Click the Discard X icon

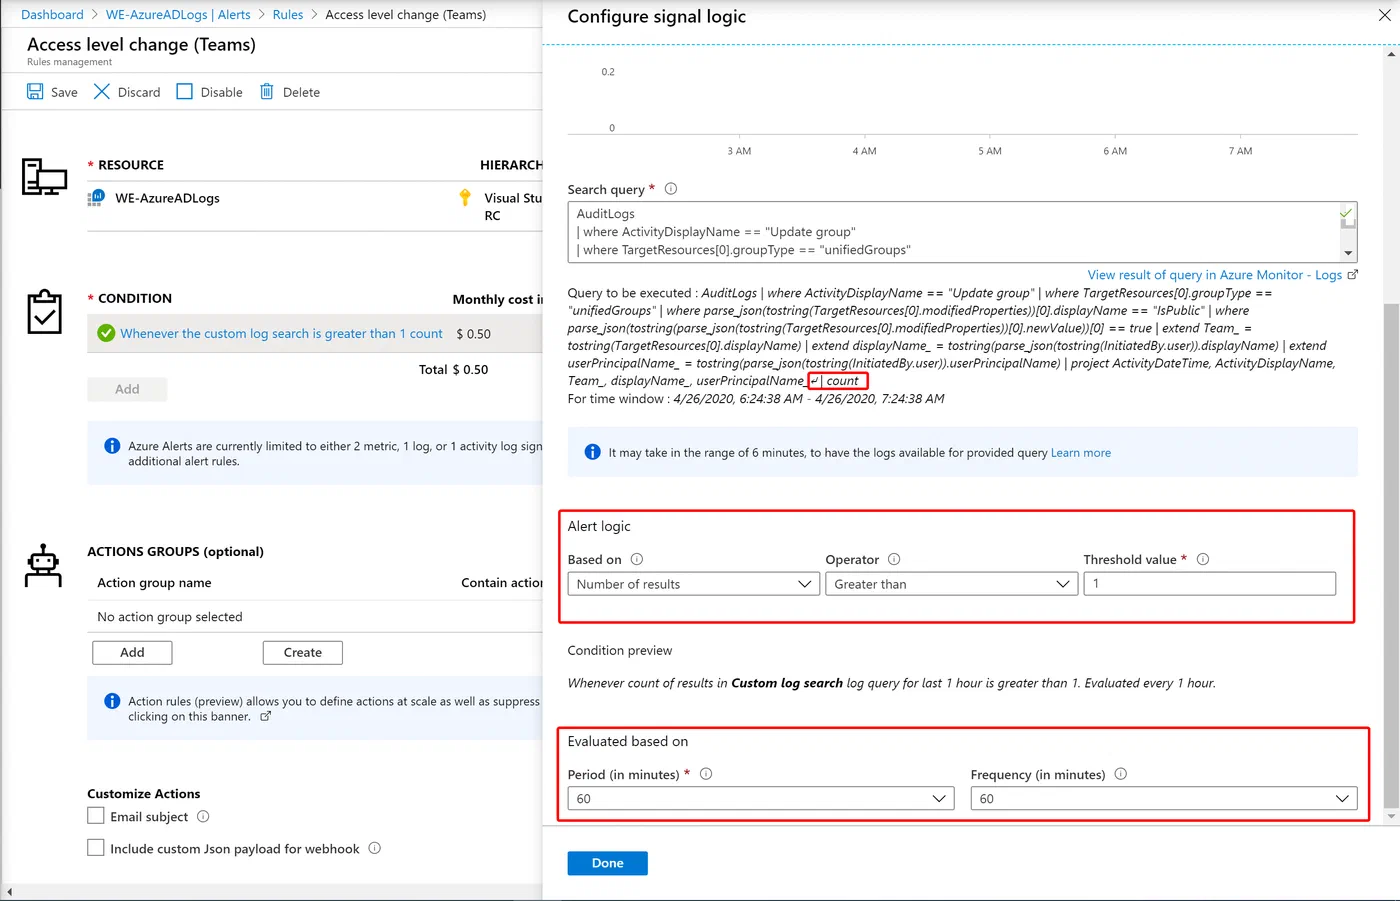coord(102,92)
